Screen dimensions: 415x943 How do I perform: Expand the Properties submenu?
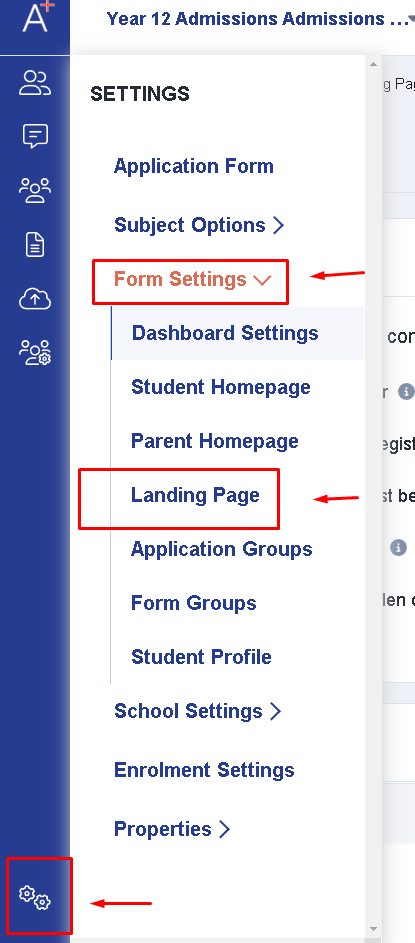coord(172,829)
